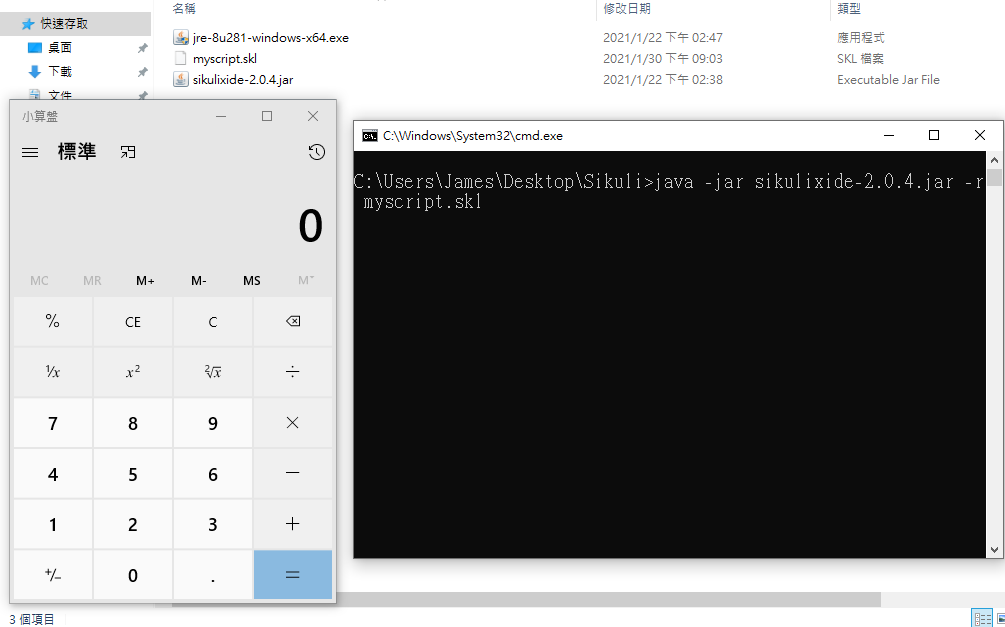Click date 2021/1/30 下午 09:03 cell
Screen dimensions: 1005x627
(x=663, y=58)
